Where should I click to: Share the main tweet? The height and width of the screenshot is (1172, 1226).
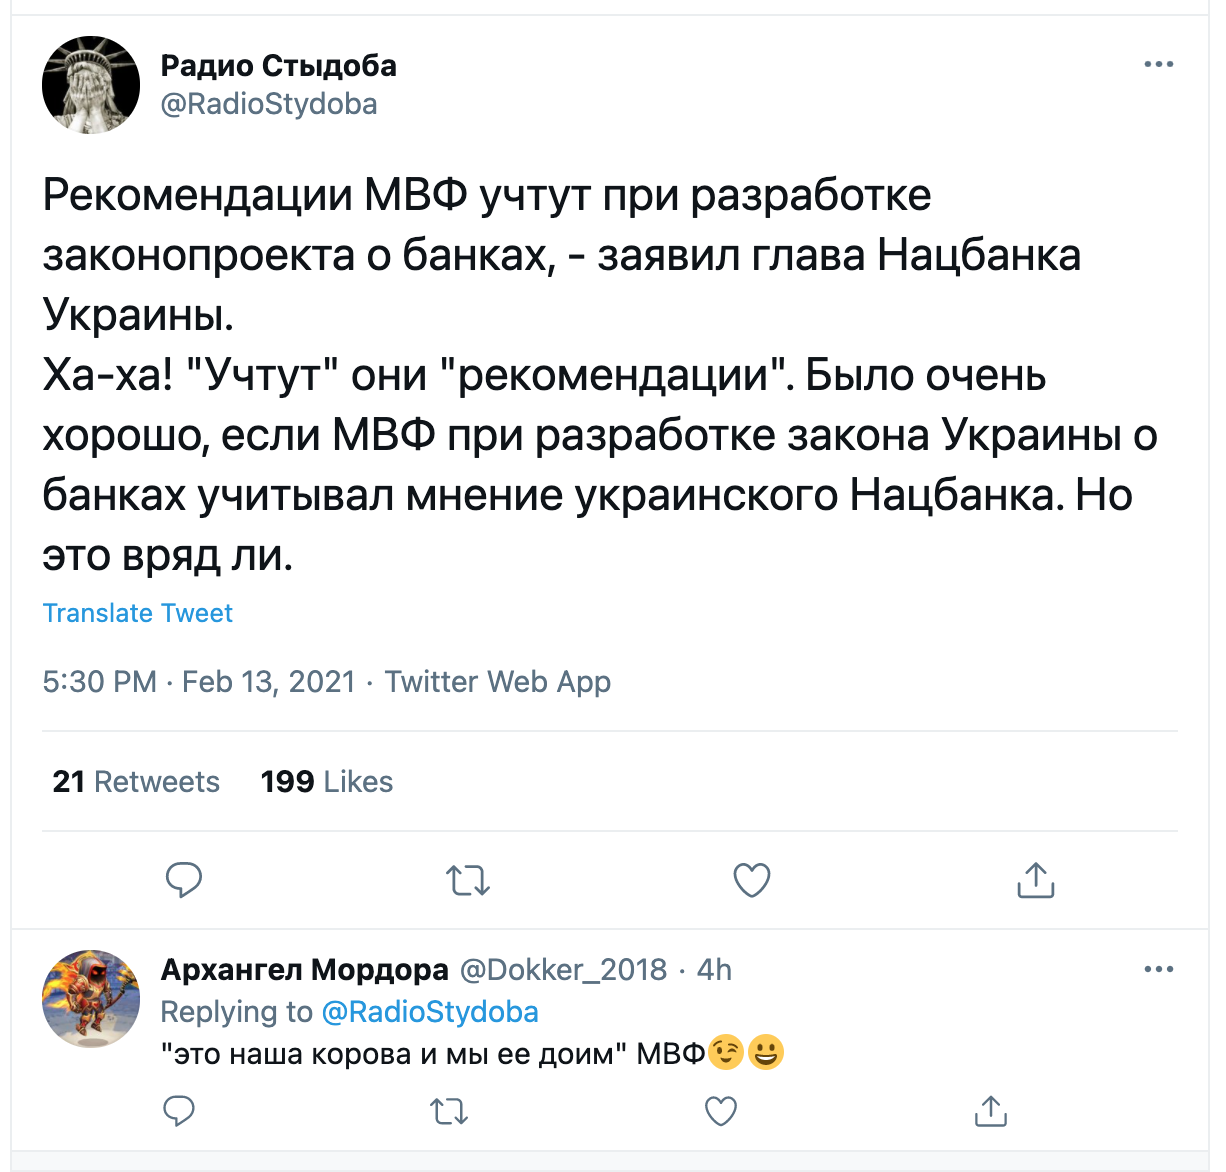point(1036,879)
